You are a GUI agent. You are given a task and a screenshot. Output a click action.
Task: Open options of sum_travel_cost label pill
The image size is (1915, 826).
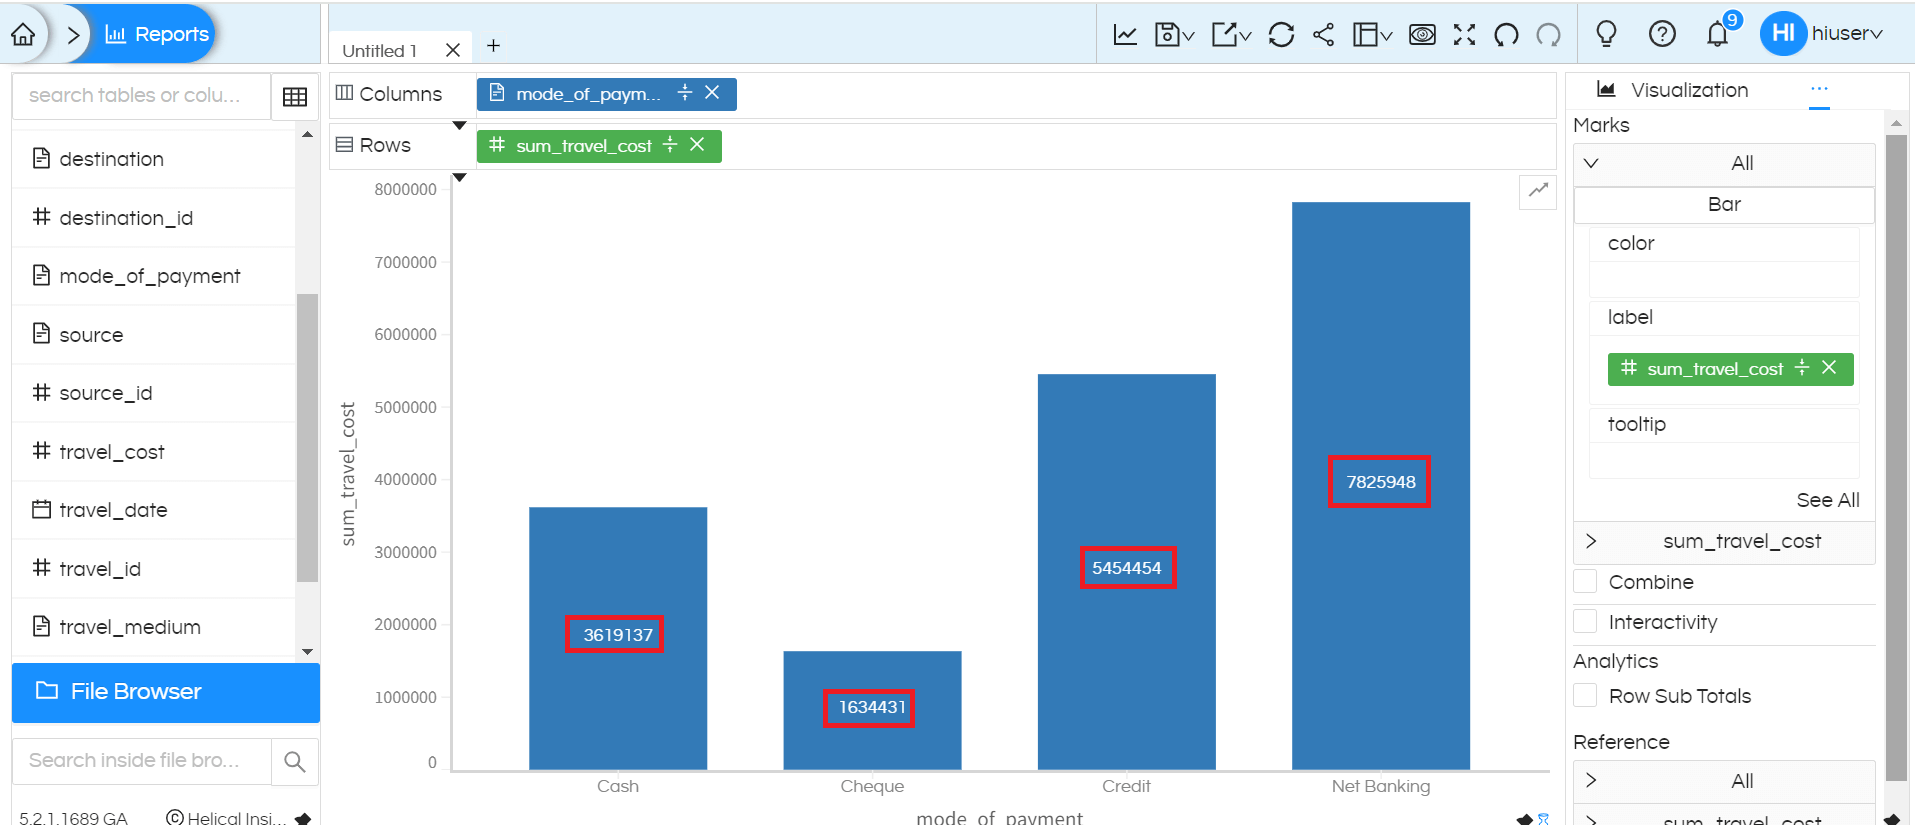[x=1802, y=368]
